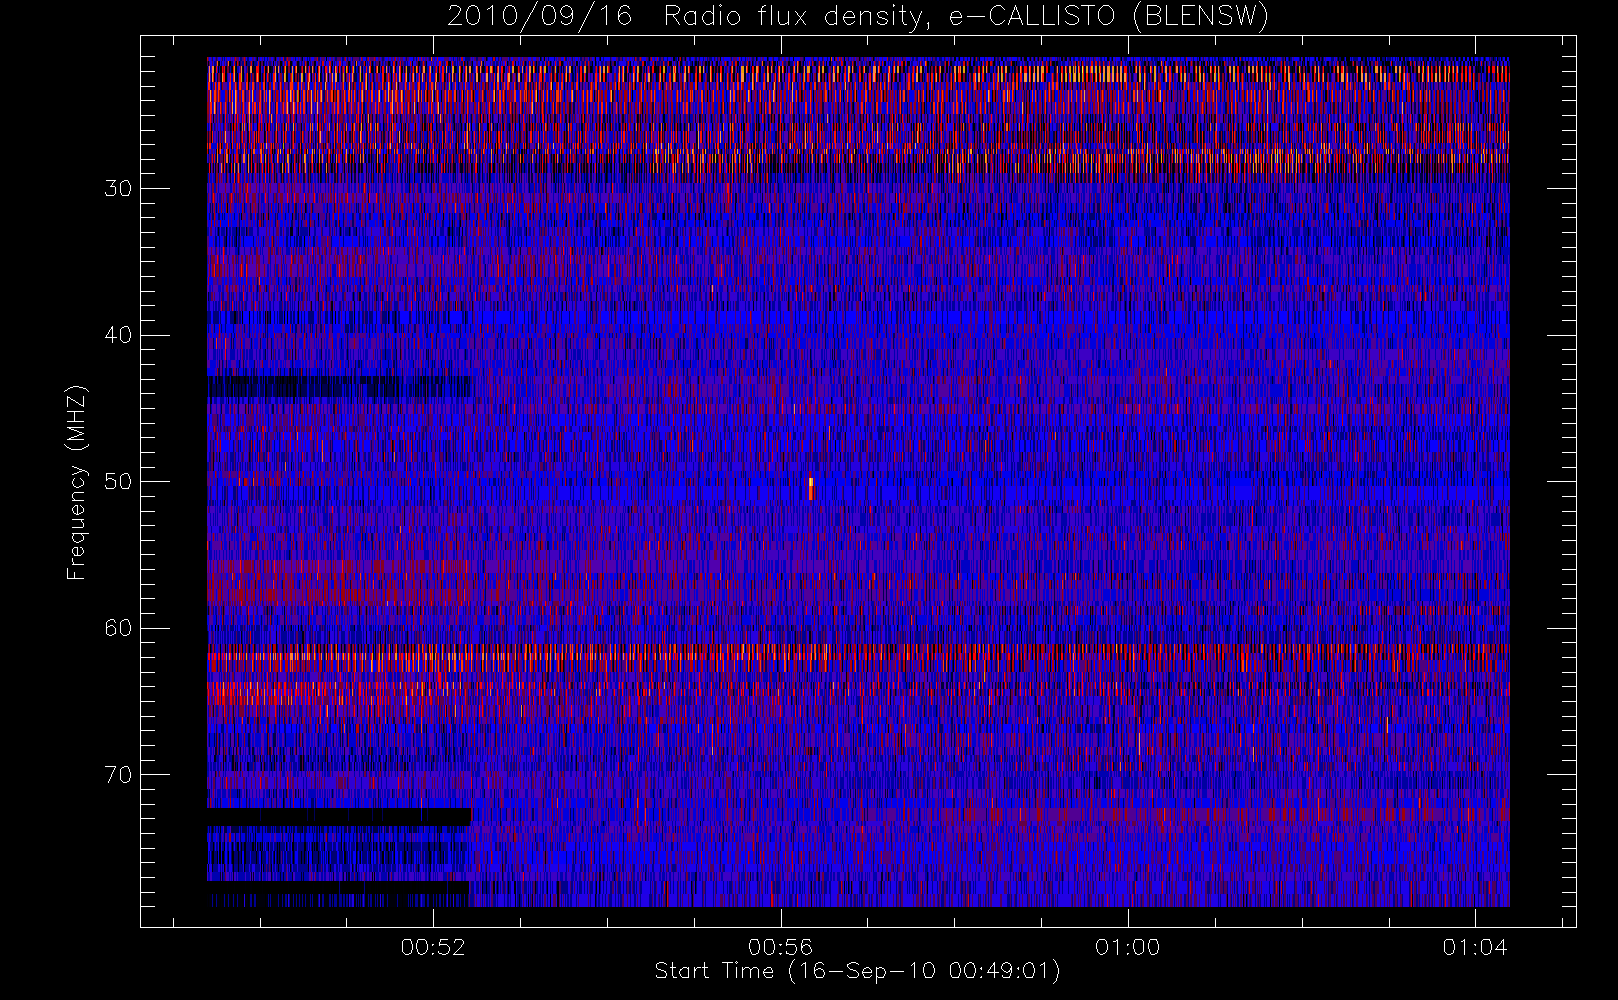Click the black data gap band below 70 MHz
Image resolution: width=1618 pixels, height=1000 pixels.
pos(339,816)
